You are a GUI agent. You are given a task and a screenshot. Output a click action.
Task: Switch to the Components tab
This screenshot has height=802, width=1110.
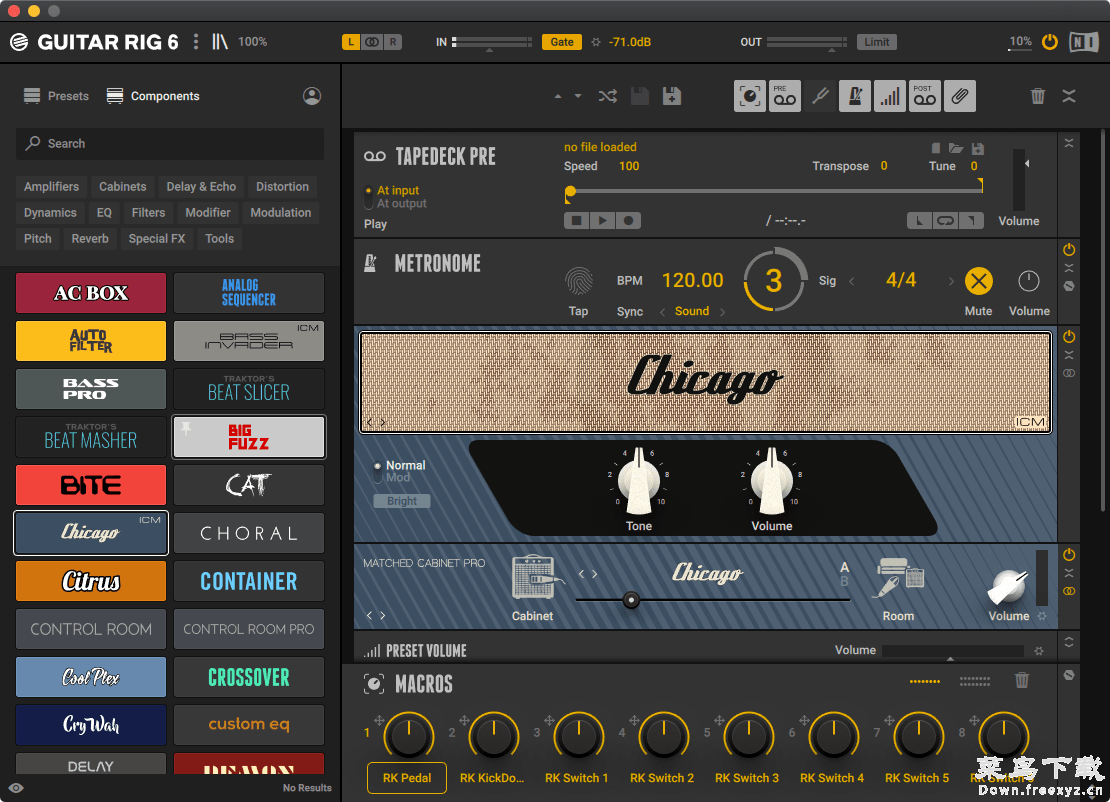point(153,96)
